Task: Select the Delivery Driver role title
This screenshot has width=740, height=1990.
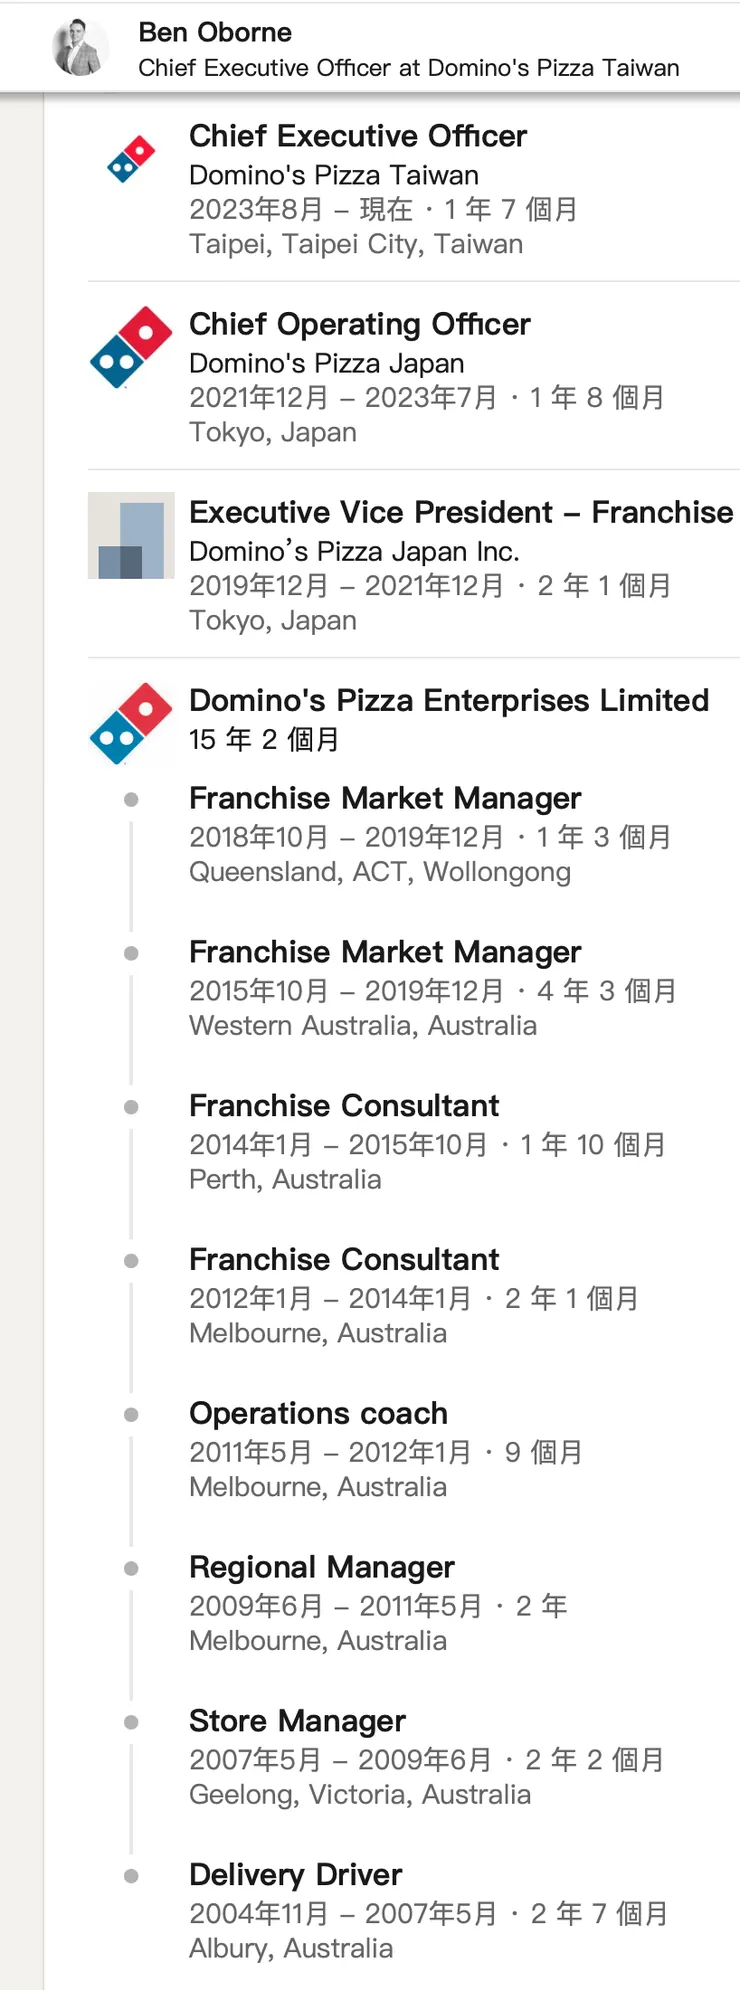Action: (x=296, y=1875)
